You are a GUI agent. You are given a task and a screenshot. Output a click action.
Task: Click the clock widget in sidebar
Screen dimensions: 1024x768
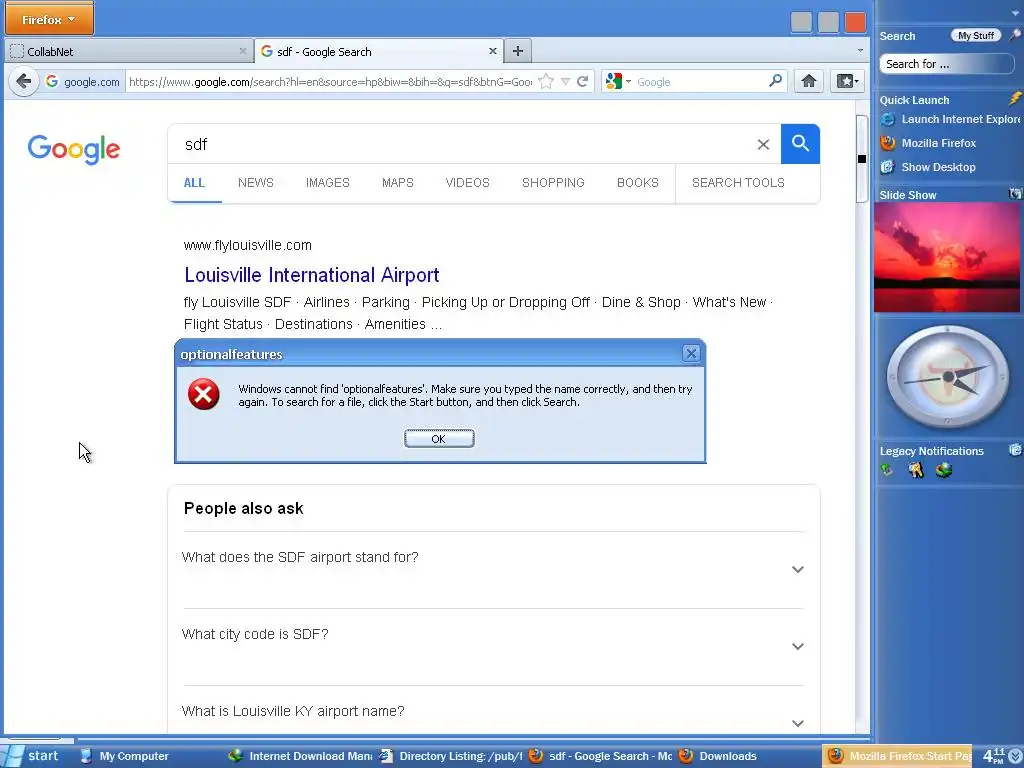pyautogui.click(x=947, y=377)
